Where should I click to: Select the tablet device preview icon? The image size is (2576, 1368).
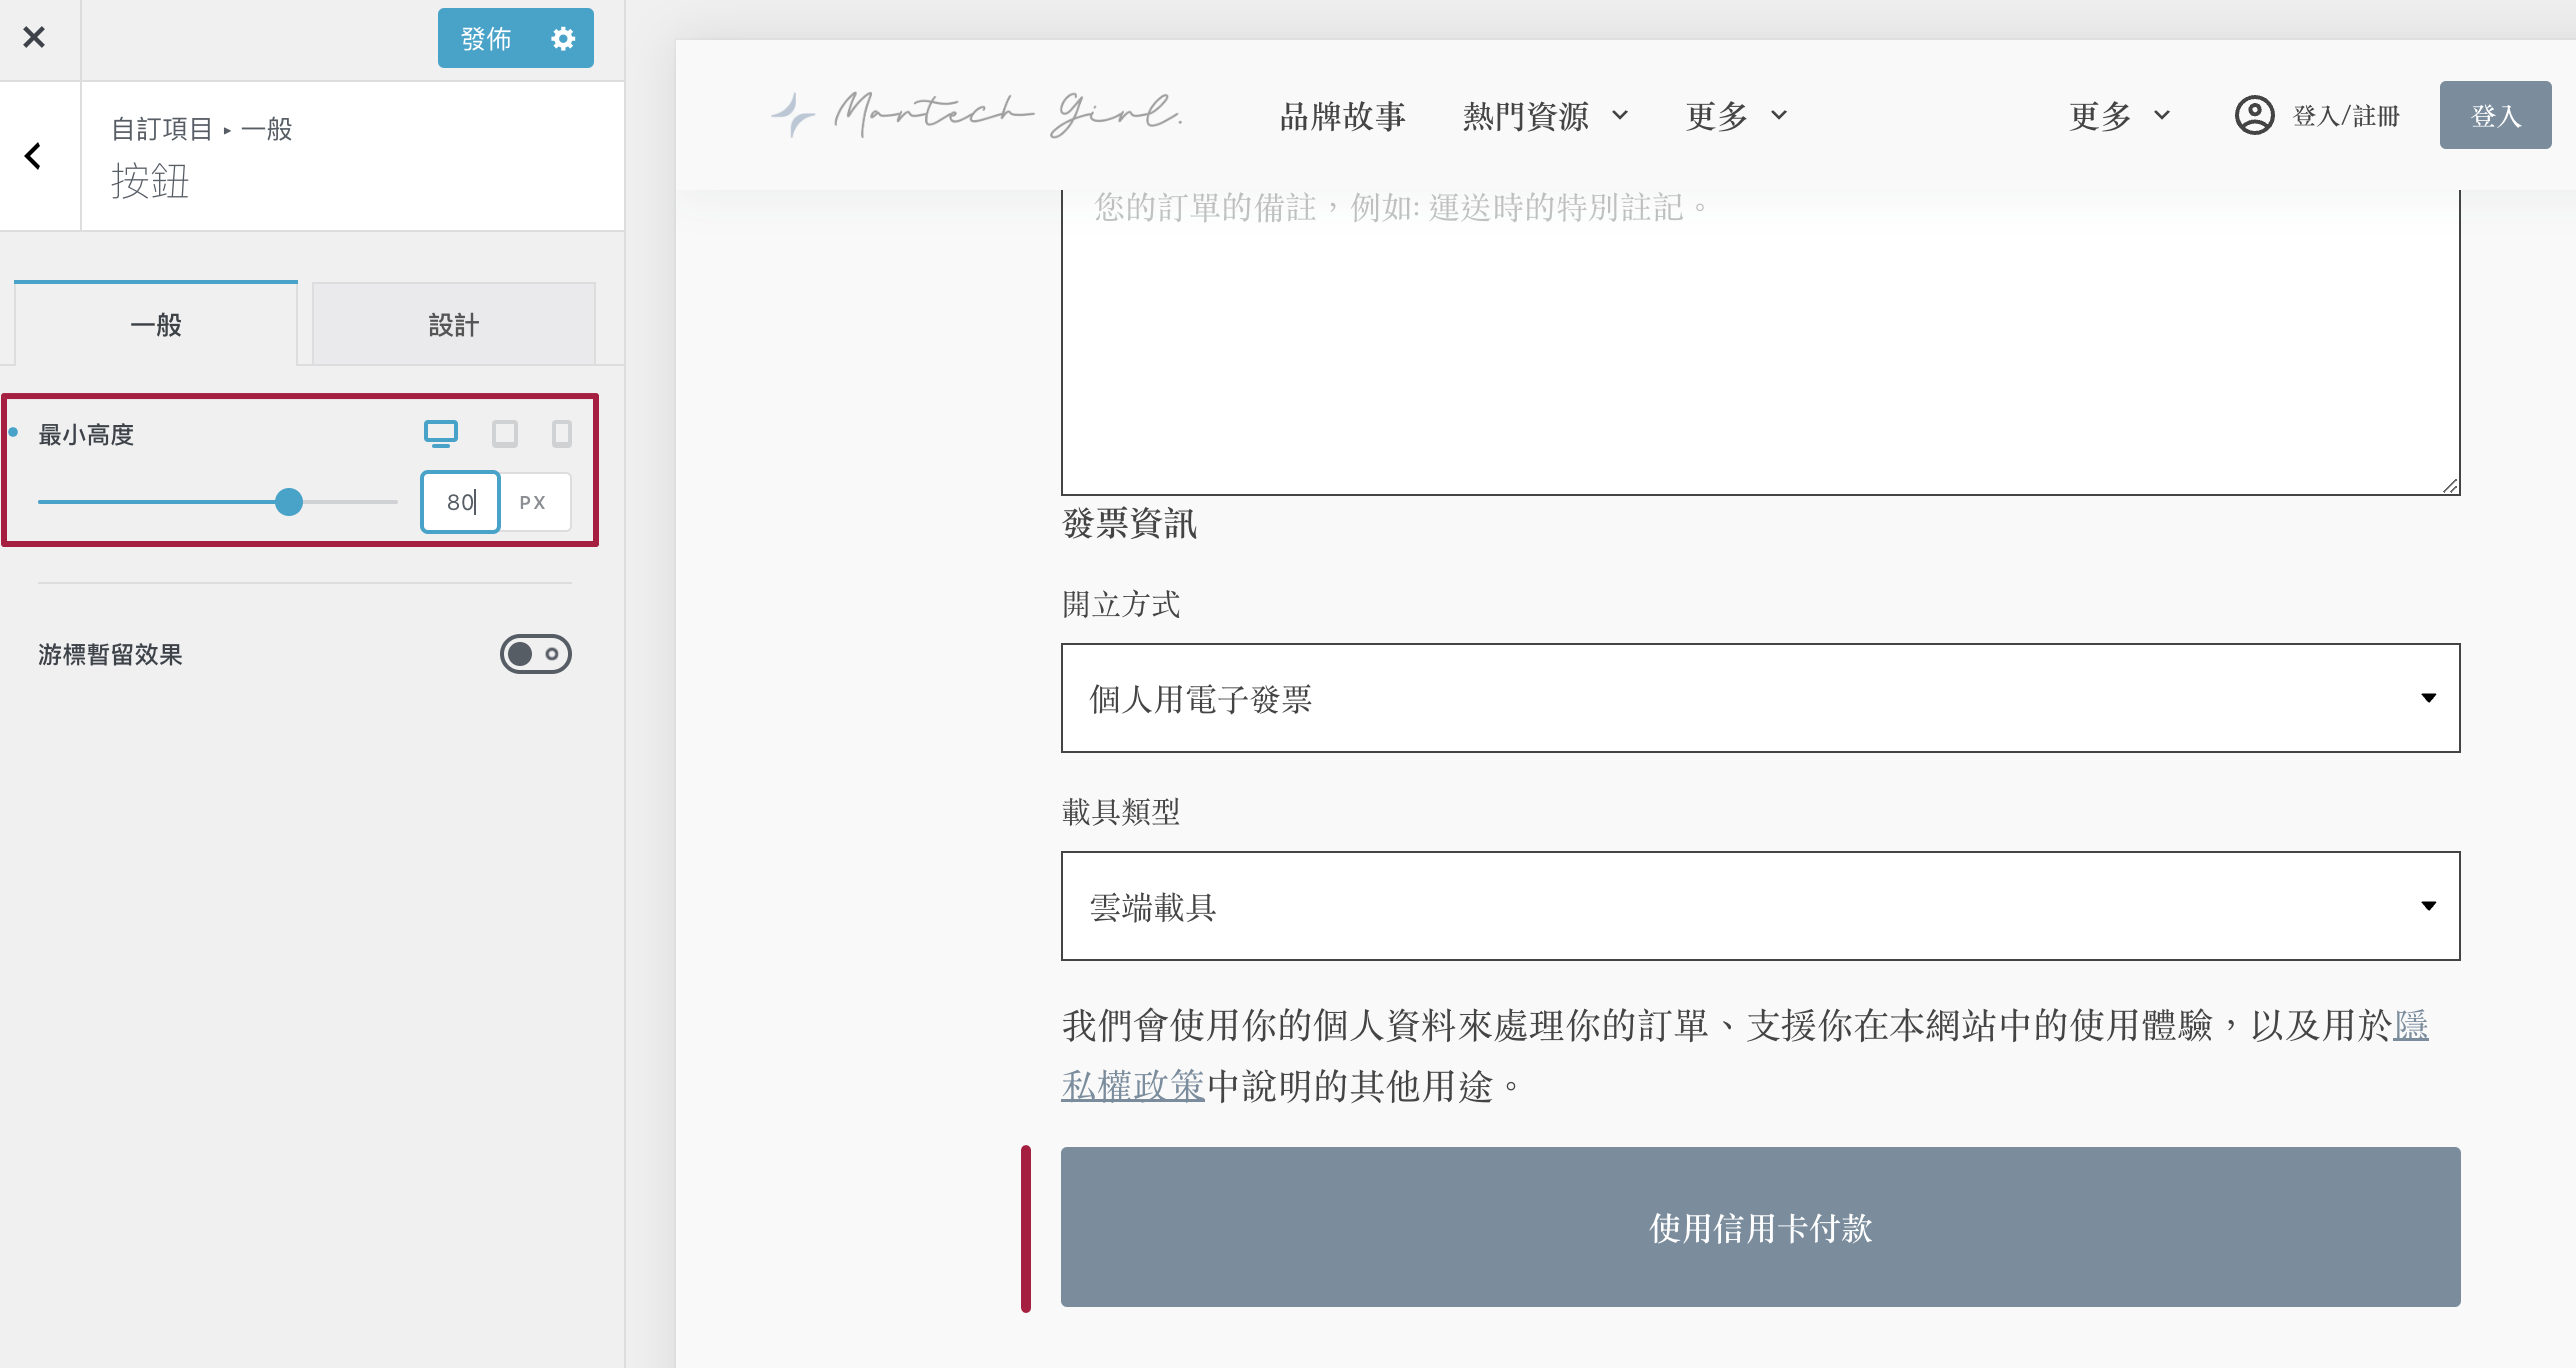(505, 433)
